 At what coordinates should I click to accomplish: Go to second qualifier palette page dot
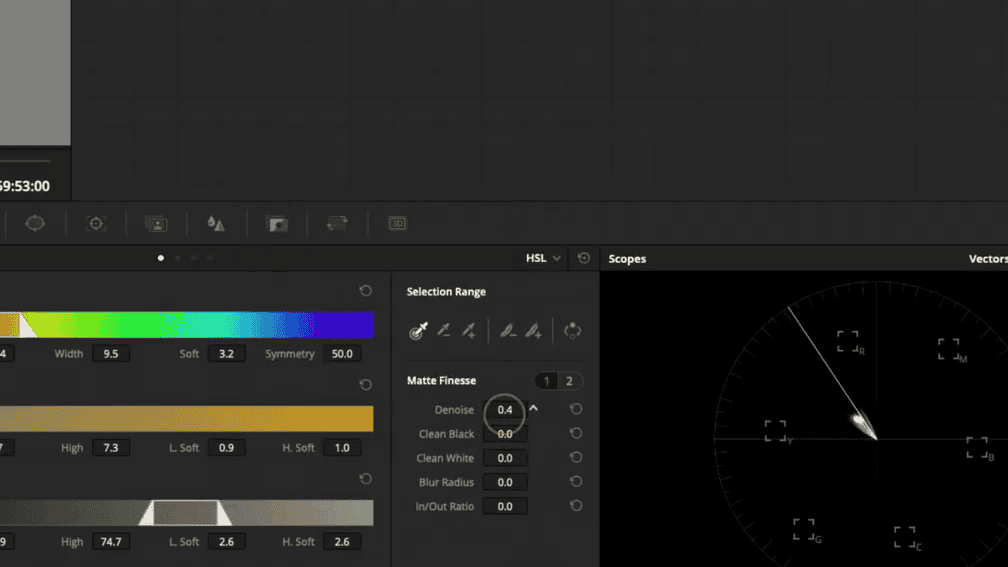[177, 258]
